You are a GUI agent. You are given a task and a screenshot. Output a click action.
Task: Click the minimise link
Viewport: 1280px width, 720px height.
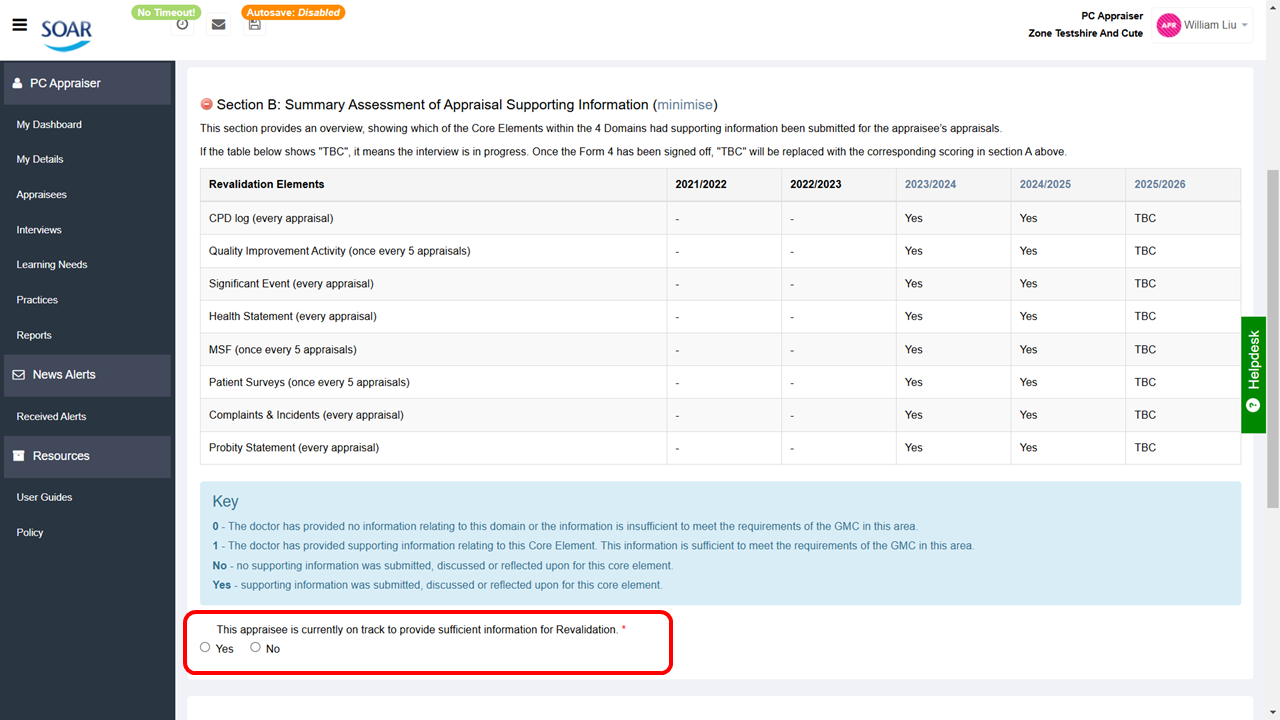click(685, 104)
